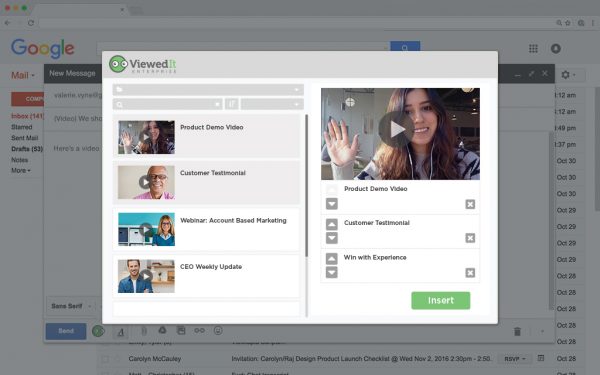Remove Win with Experience from playlist
This screenshot has height=375, width=600.
[470, 272]
